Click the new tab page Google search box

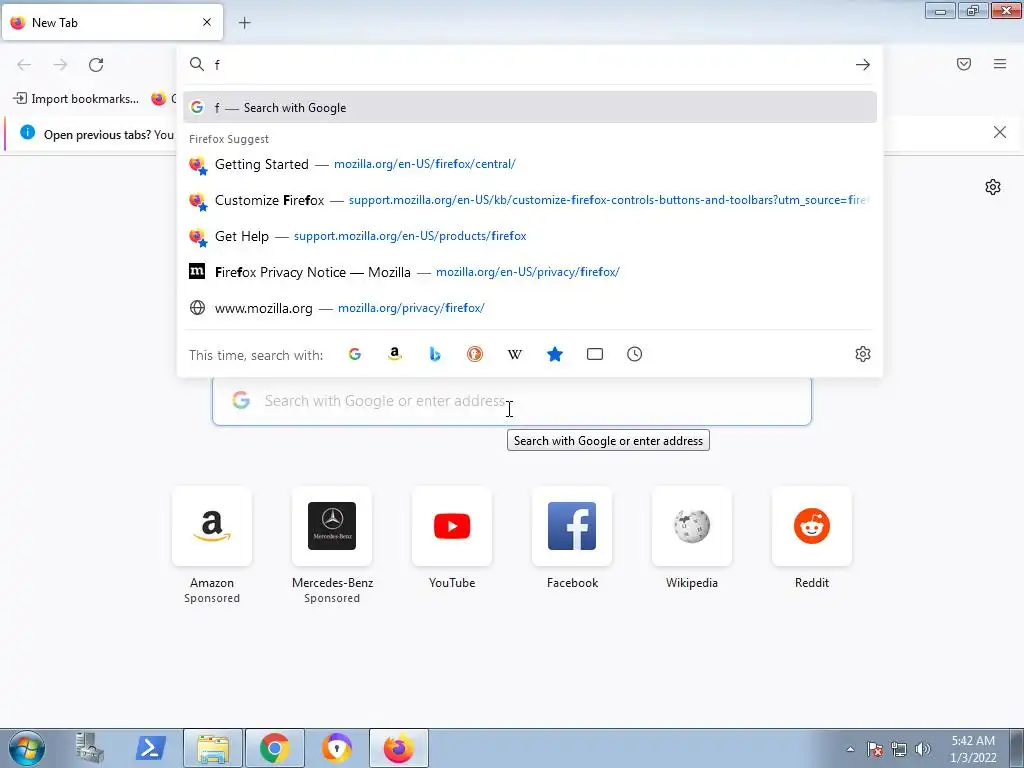pyautogui.click(x=511, y=401)
